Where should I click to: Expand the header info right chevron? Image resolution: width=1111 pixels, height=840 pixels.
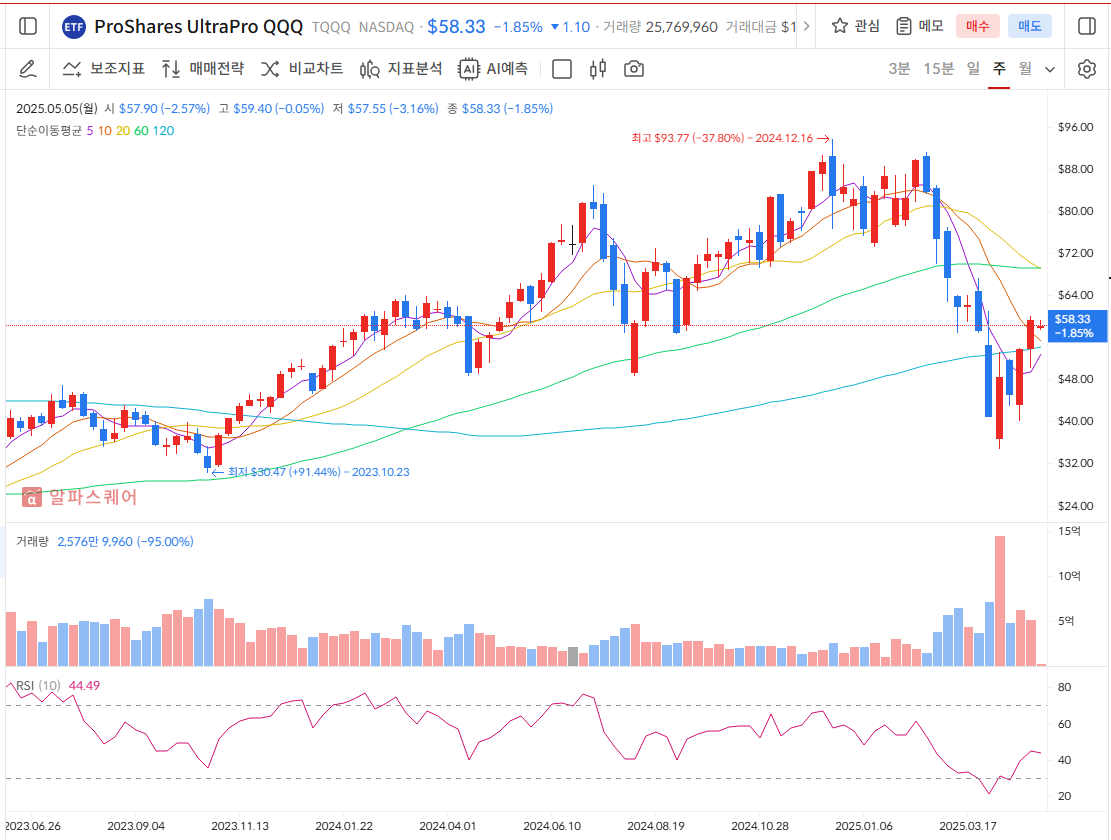coord(806,26)
